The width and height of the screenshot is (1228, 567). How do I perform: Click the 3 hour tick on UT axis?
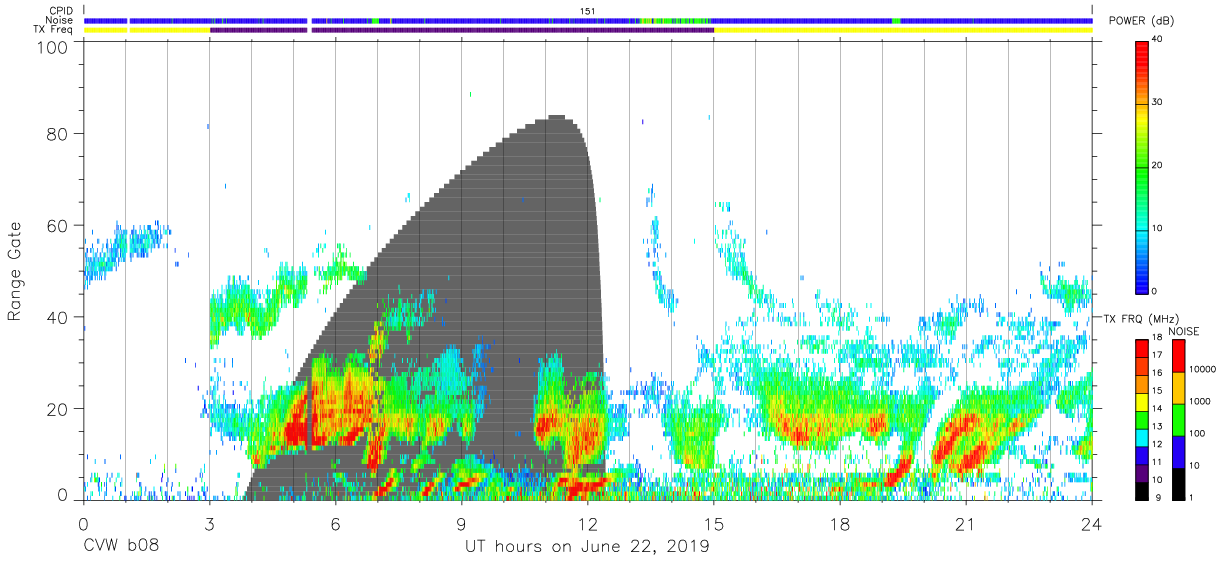(x=209, y=523)
